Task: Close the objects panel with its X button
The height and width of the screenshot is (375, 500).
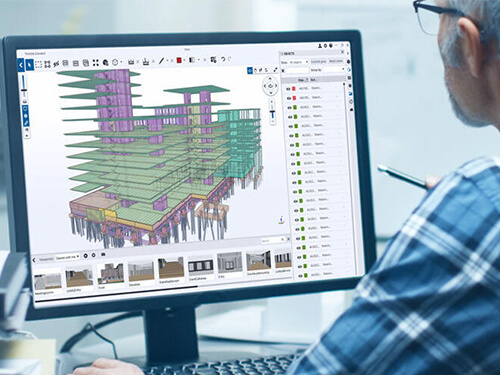Action: pyautogui.click(x=342, y=52)
